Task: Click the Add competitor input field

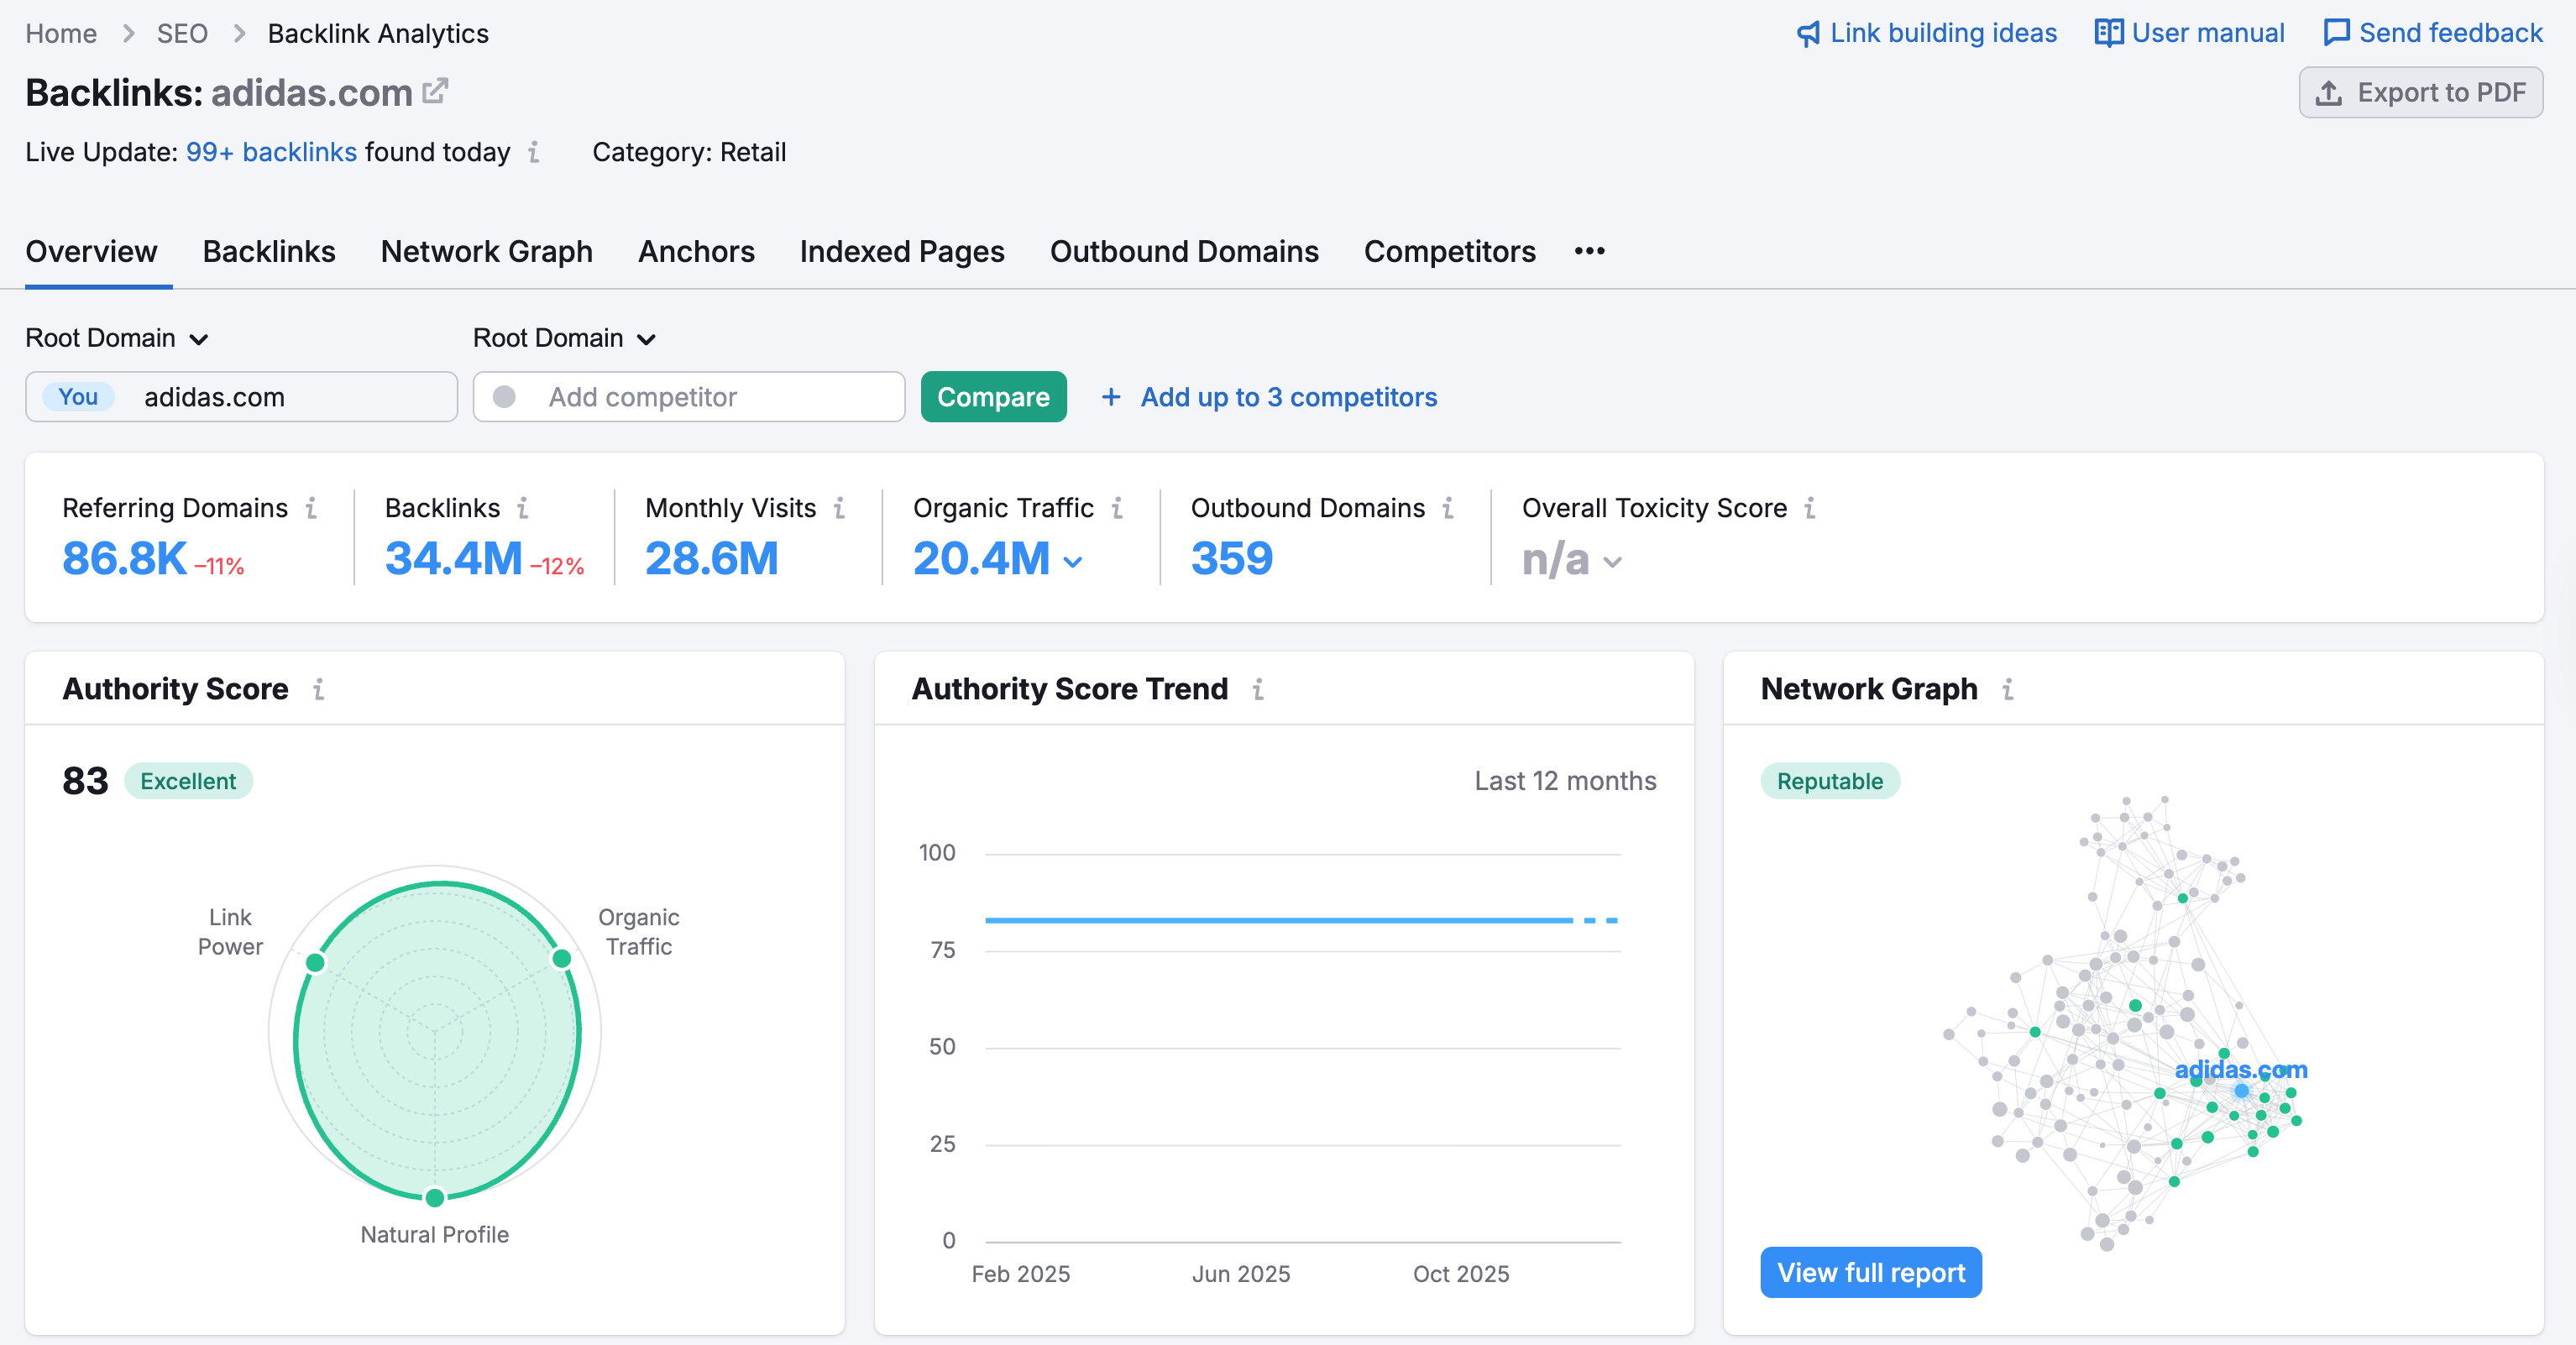Action: (x=689, y=397)
